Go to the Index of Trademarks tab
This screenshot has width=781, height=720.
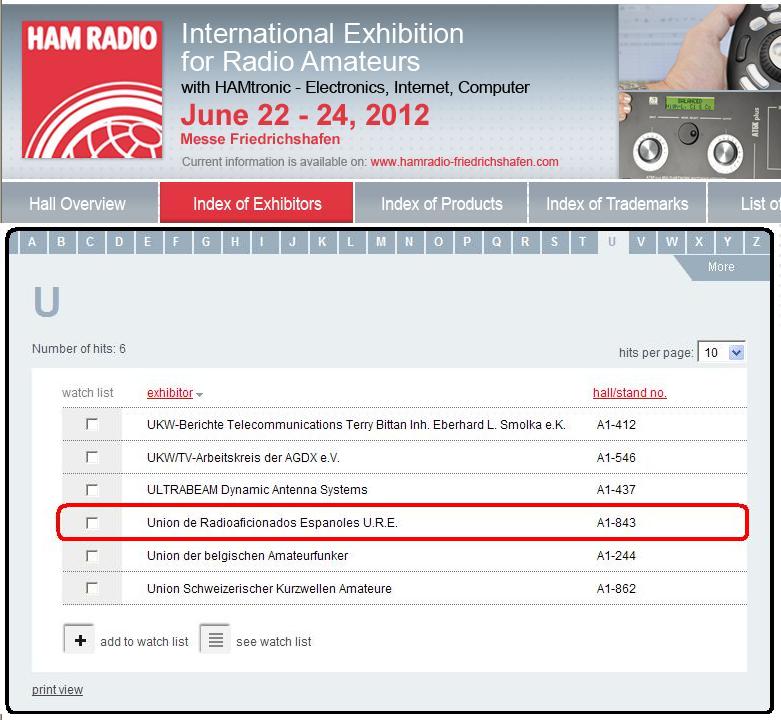[616, 204]
